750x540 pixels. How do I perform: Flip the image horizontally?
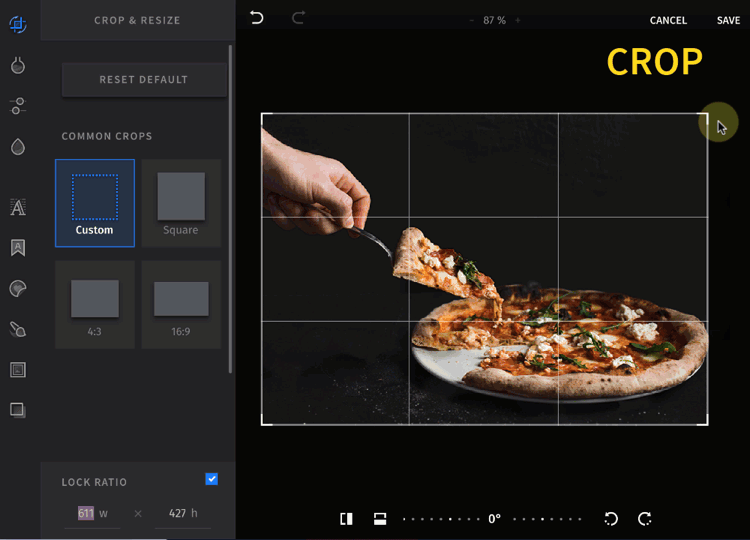346,519
